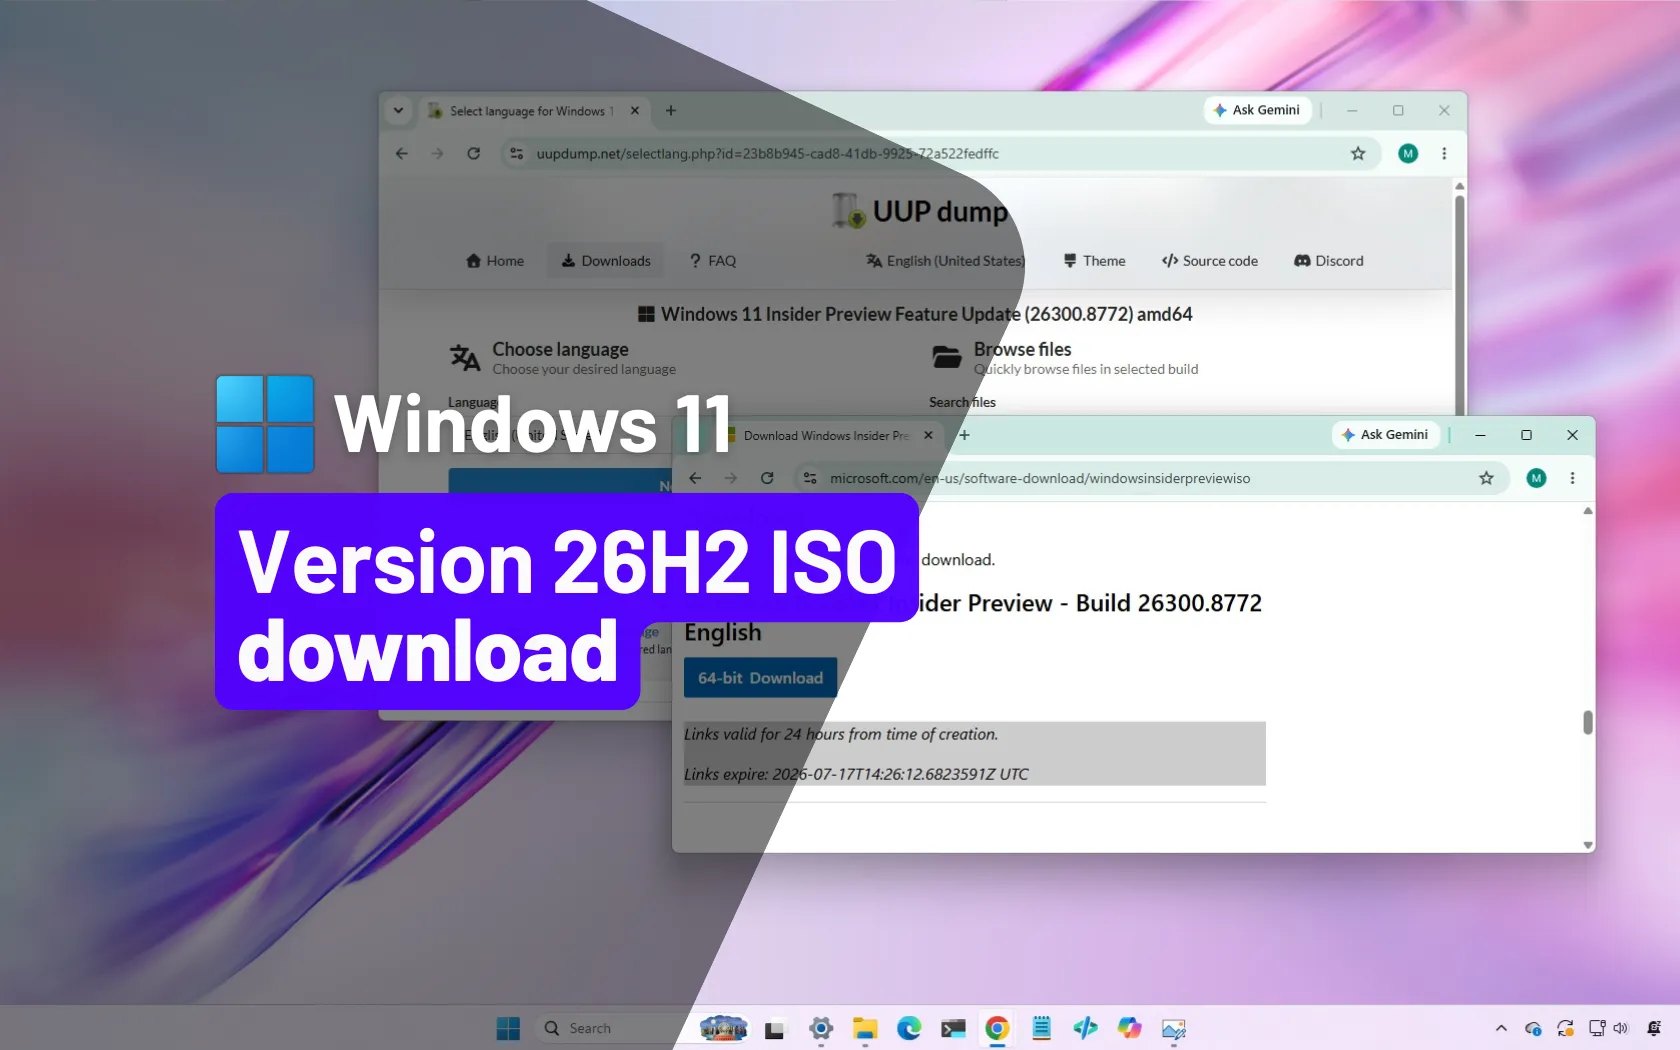Open the tab search dropdown arrow in Chrome
Screen dimensions: 1680x1050
coord(398,110)
